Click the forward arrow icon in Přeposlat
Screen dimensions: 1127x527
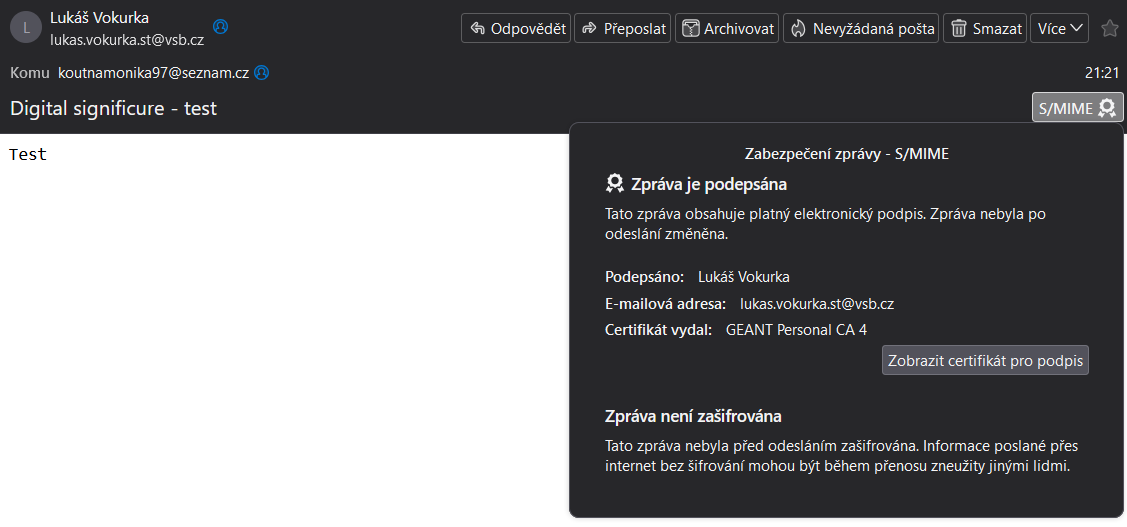589,29
